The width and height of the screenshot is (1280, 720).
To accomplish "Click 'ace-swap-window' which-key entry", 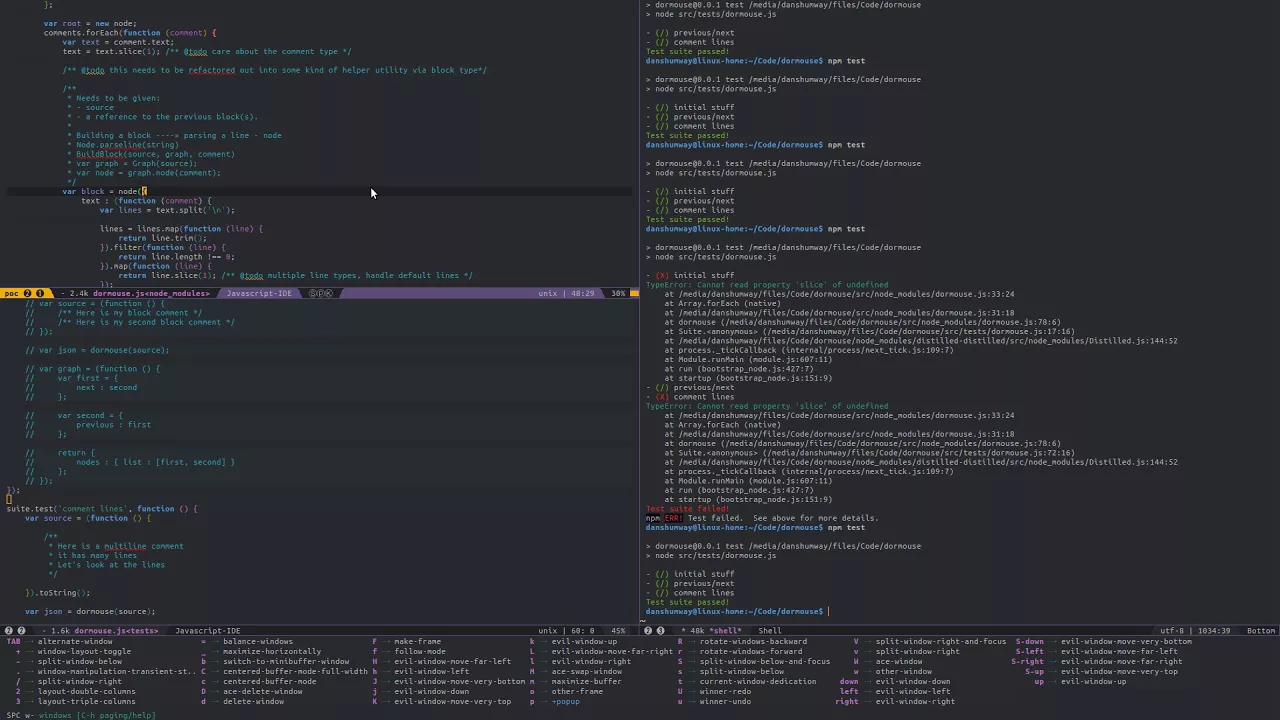I will pos(586,671).
